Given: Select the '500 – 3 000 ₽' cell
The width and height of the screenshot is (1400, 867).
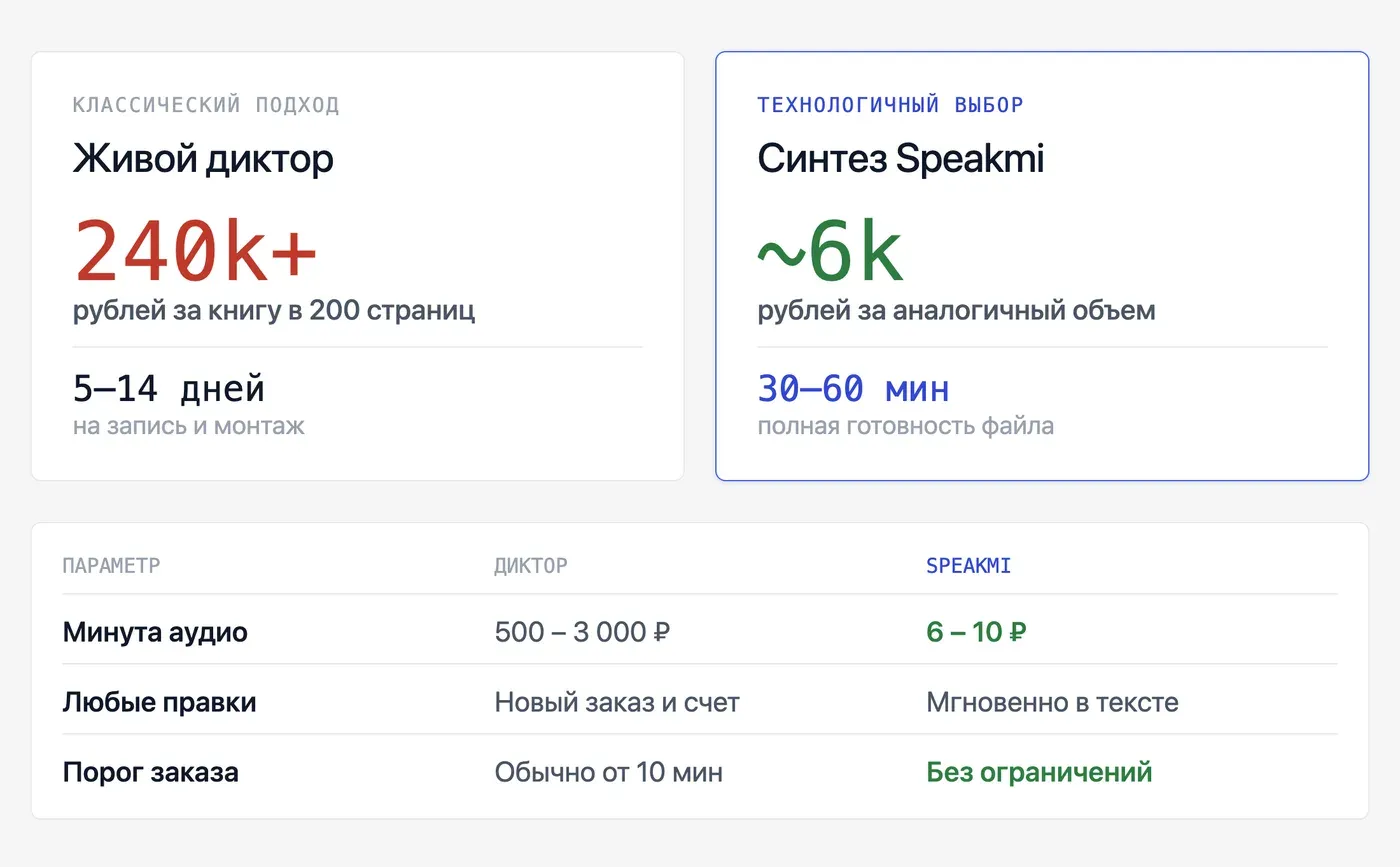Looking at the screenshot, I should 582,632.
